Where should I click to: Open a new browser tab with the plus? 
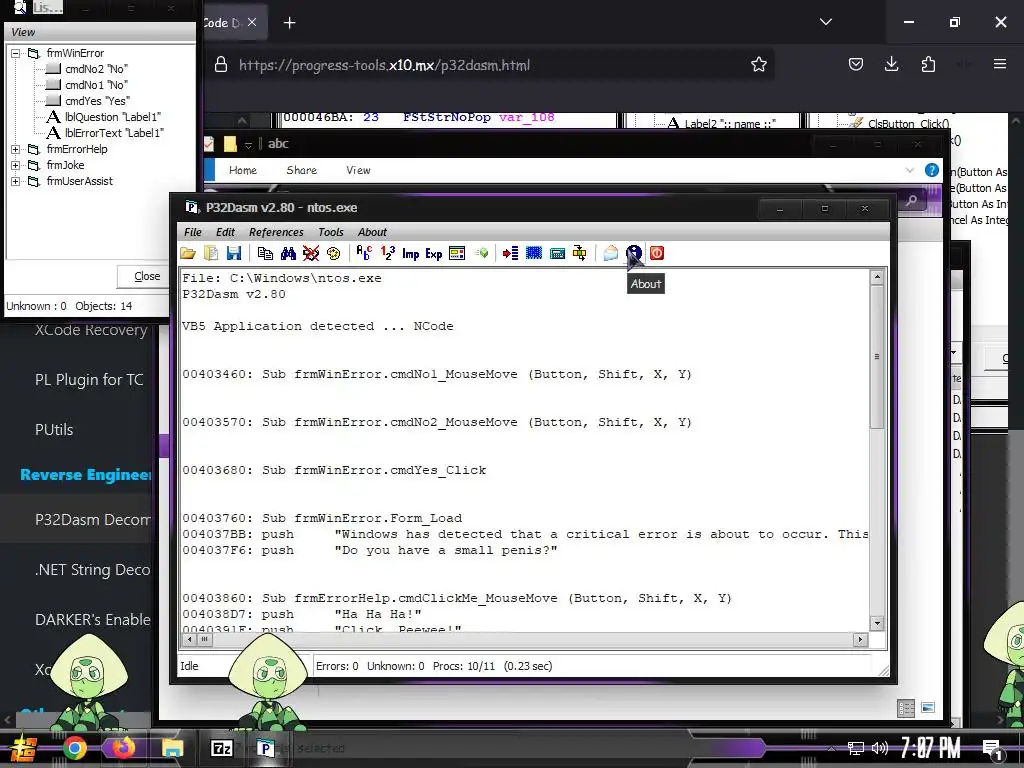tap(289, 23)
